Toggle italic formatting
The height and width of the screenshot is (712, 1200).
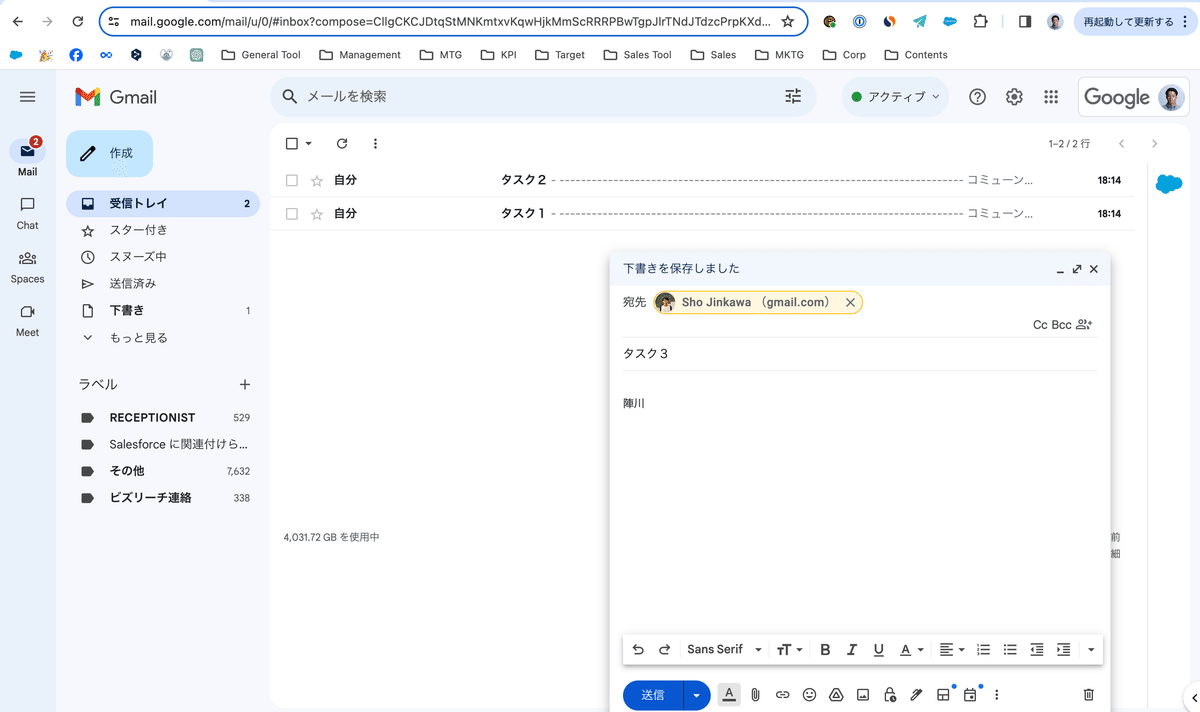[852, 650]
